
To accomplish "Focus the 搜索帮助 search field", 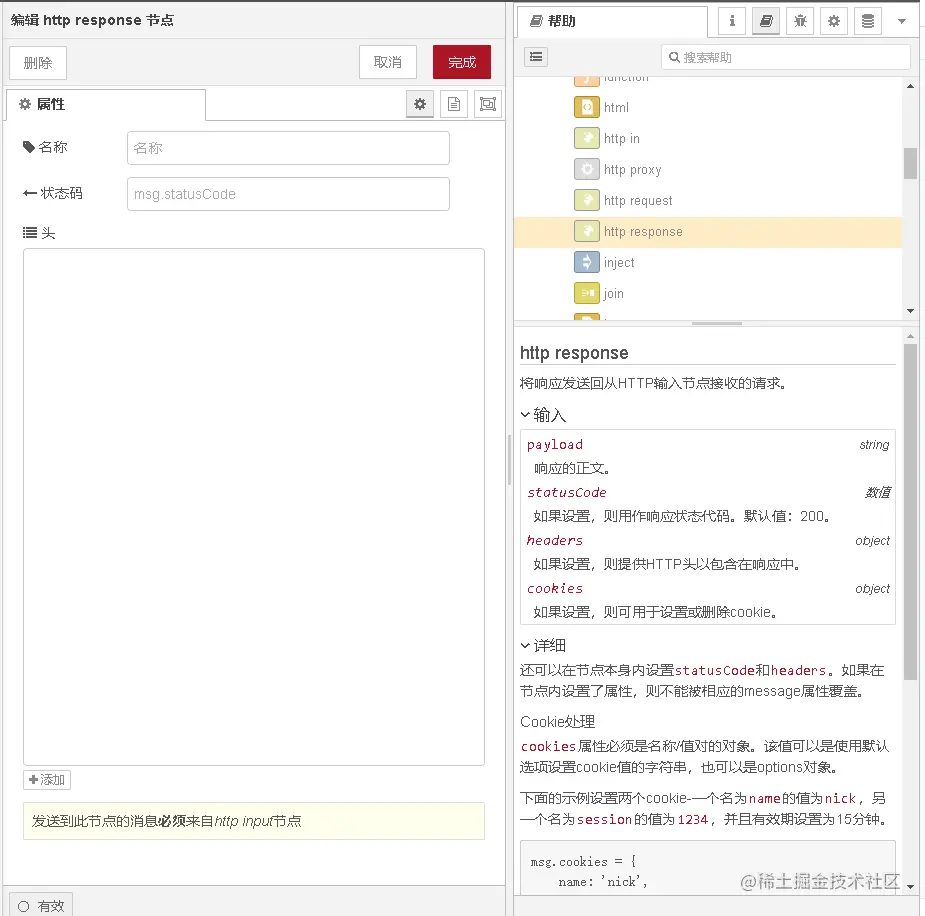I will click(786, 57).
